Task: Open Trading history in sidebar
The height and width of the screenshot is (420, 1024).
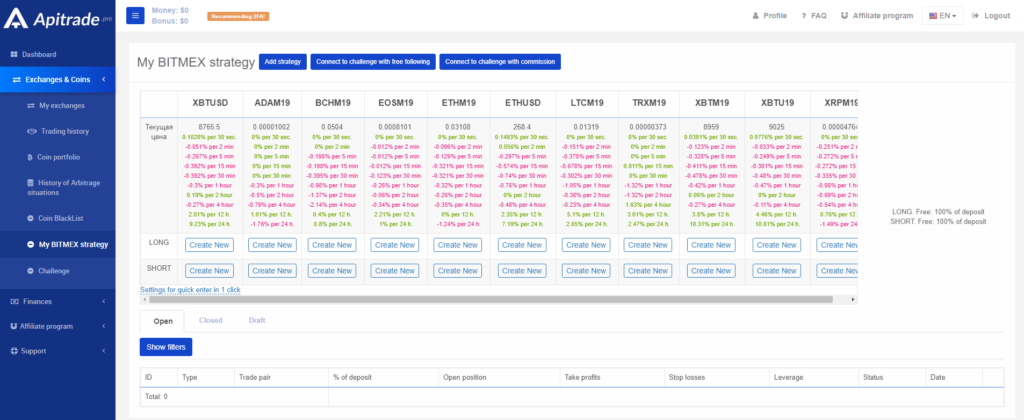Action: [57, 131]
